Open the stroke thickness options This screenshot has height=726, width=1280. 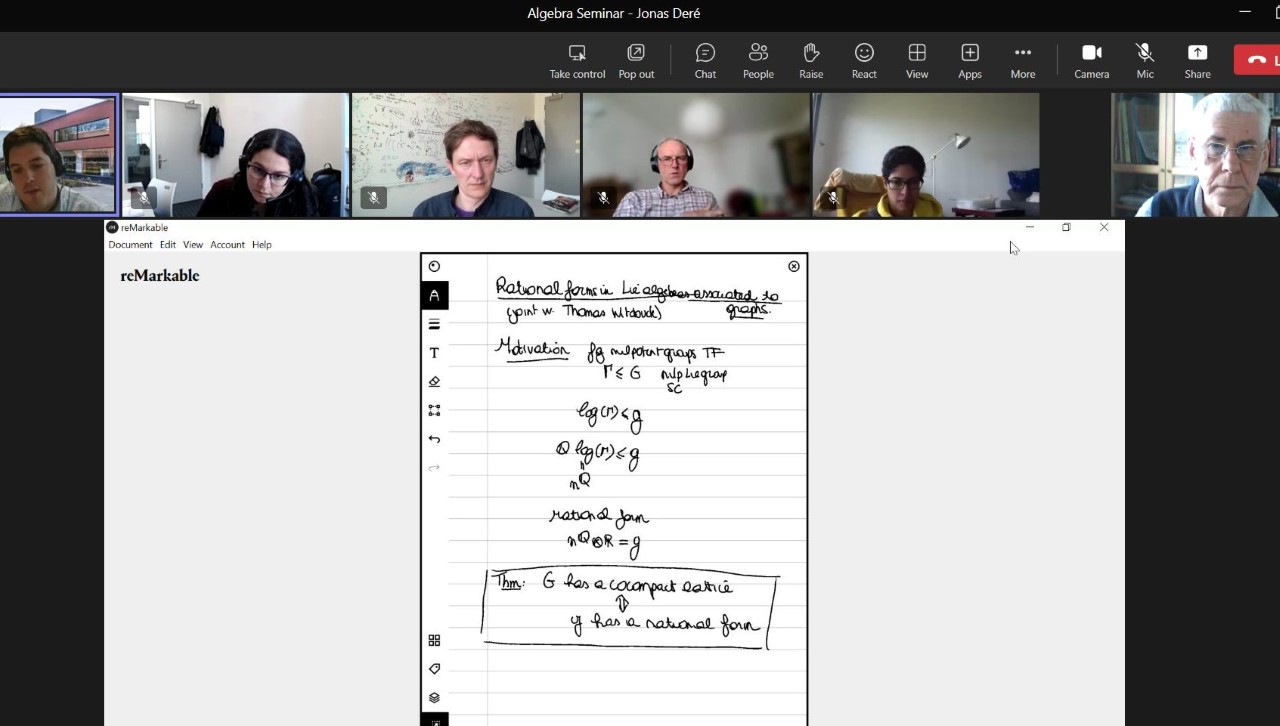coord(434,324)
